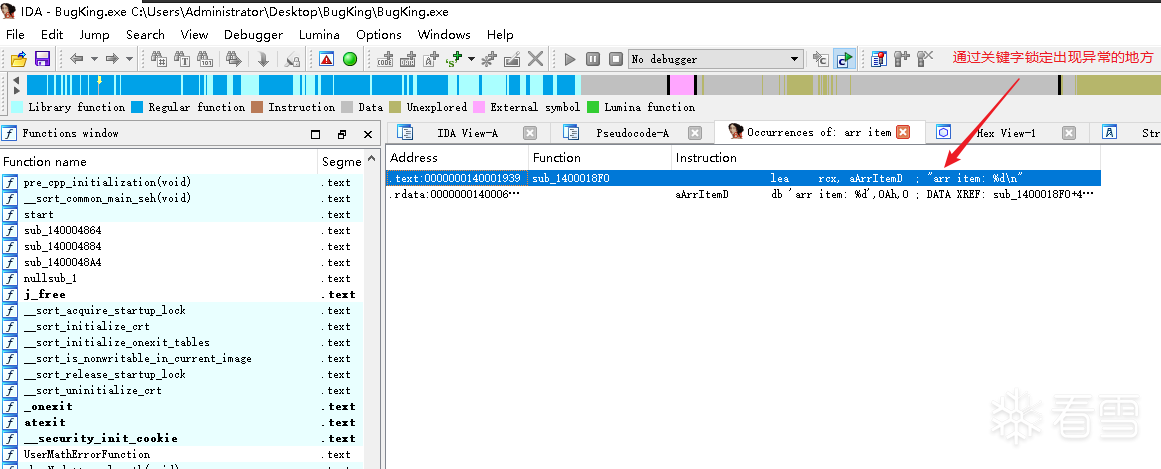Open the string type dropdown arrow
This screenshot has height=469, width=1161.
[471, 59]
